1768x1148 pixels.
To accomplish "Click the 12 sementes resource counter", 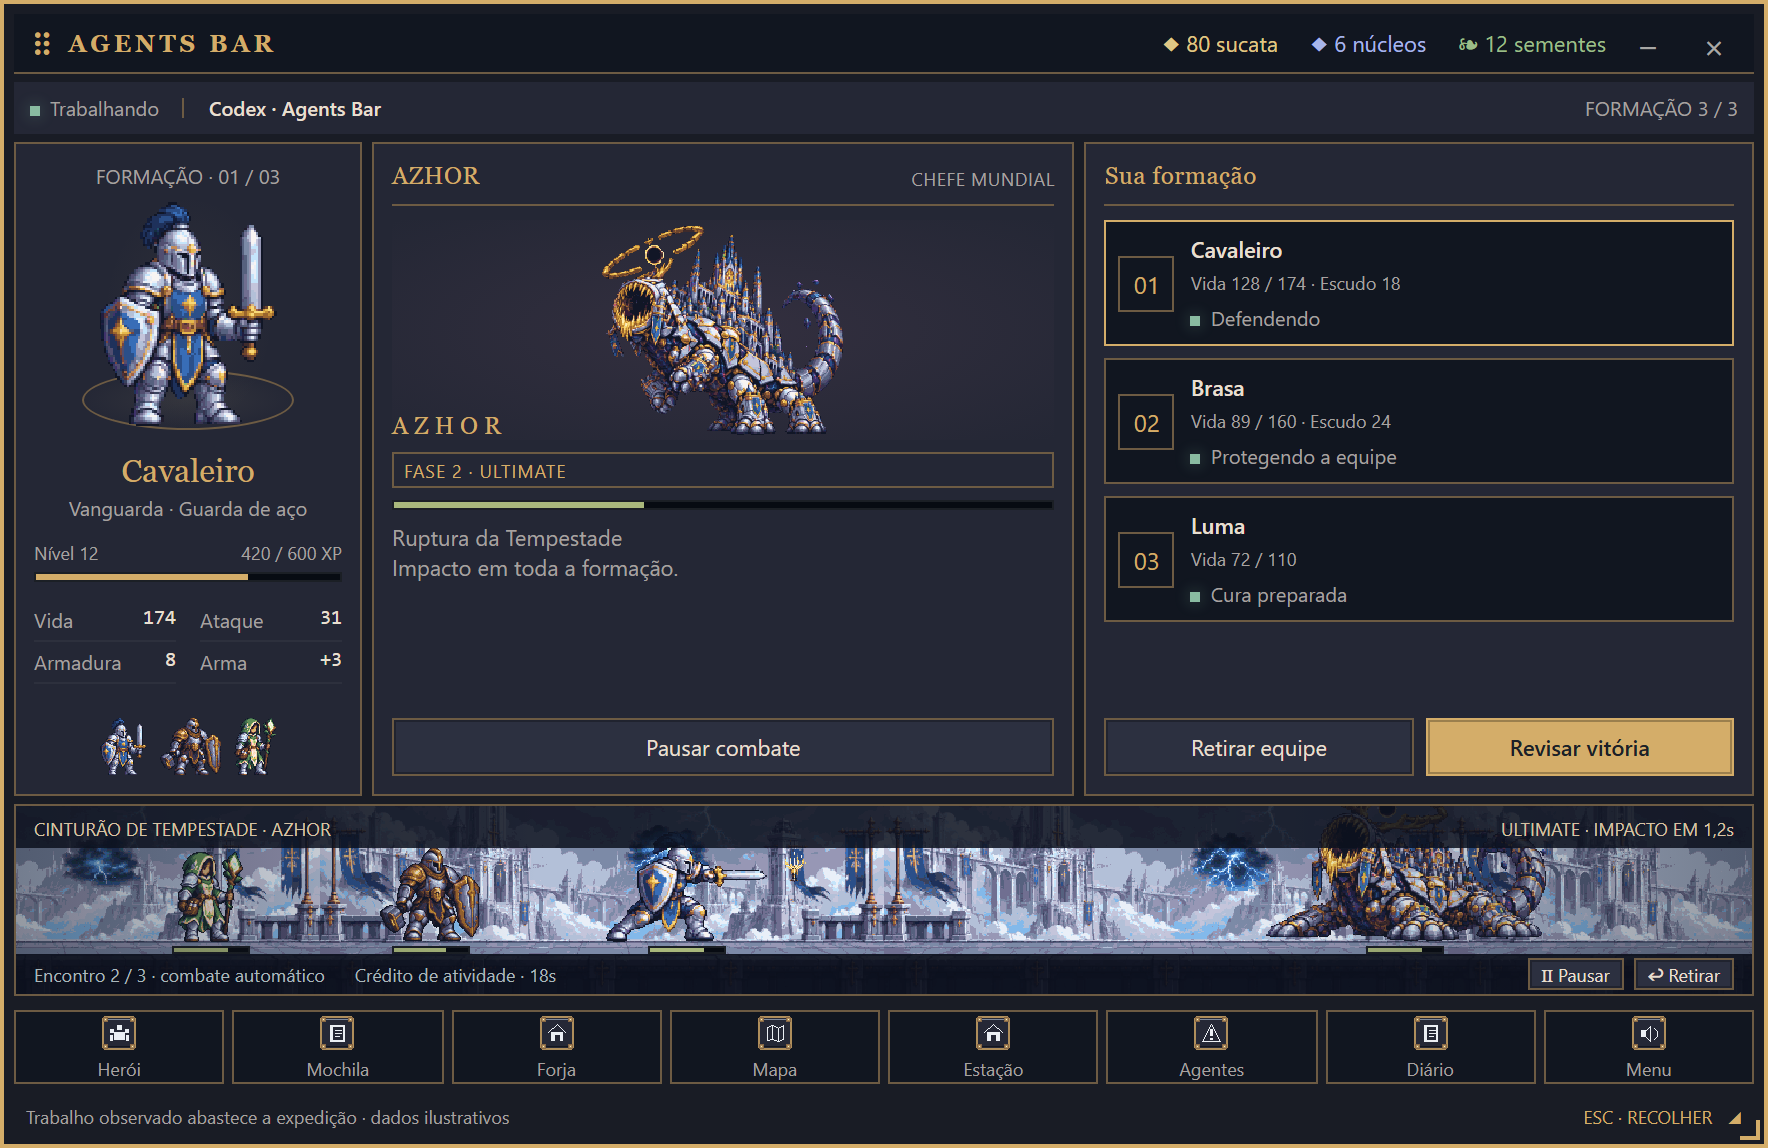I will tap(1532, 45).
